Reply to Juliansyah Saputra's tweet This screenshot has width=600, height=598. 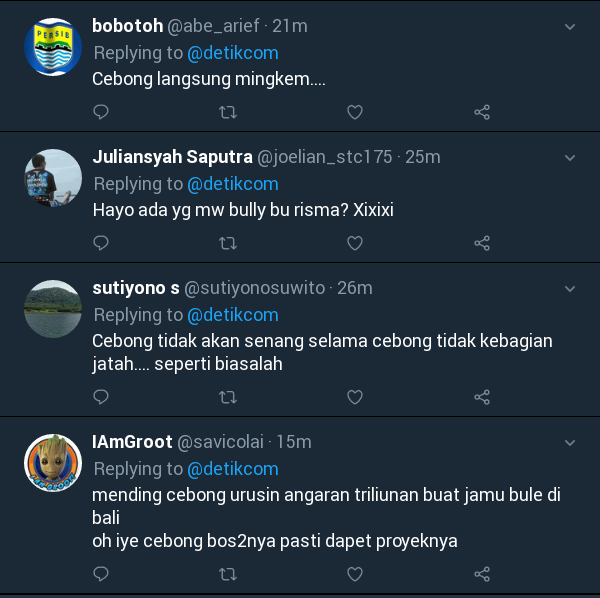pos(101,243)
